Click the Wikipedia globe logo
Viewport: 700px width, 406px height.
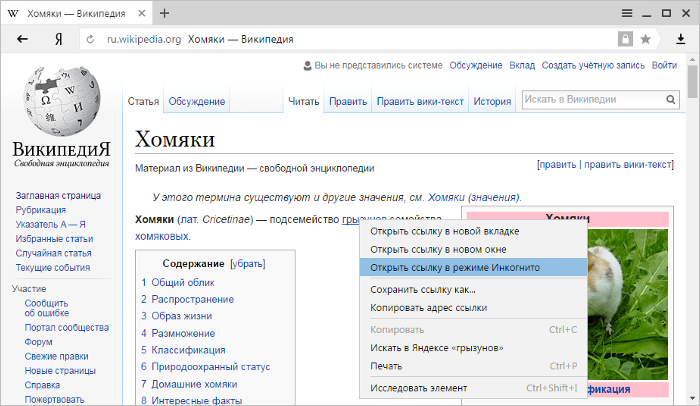click(62, 100)
